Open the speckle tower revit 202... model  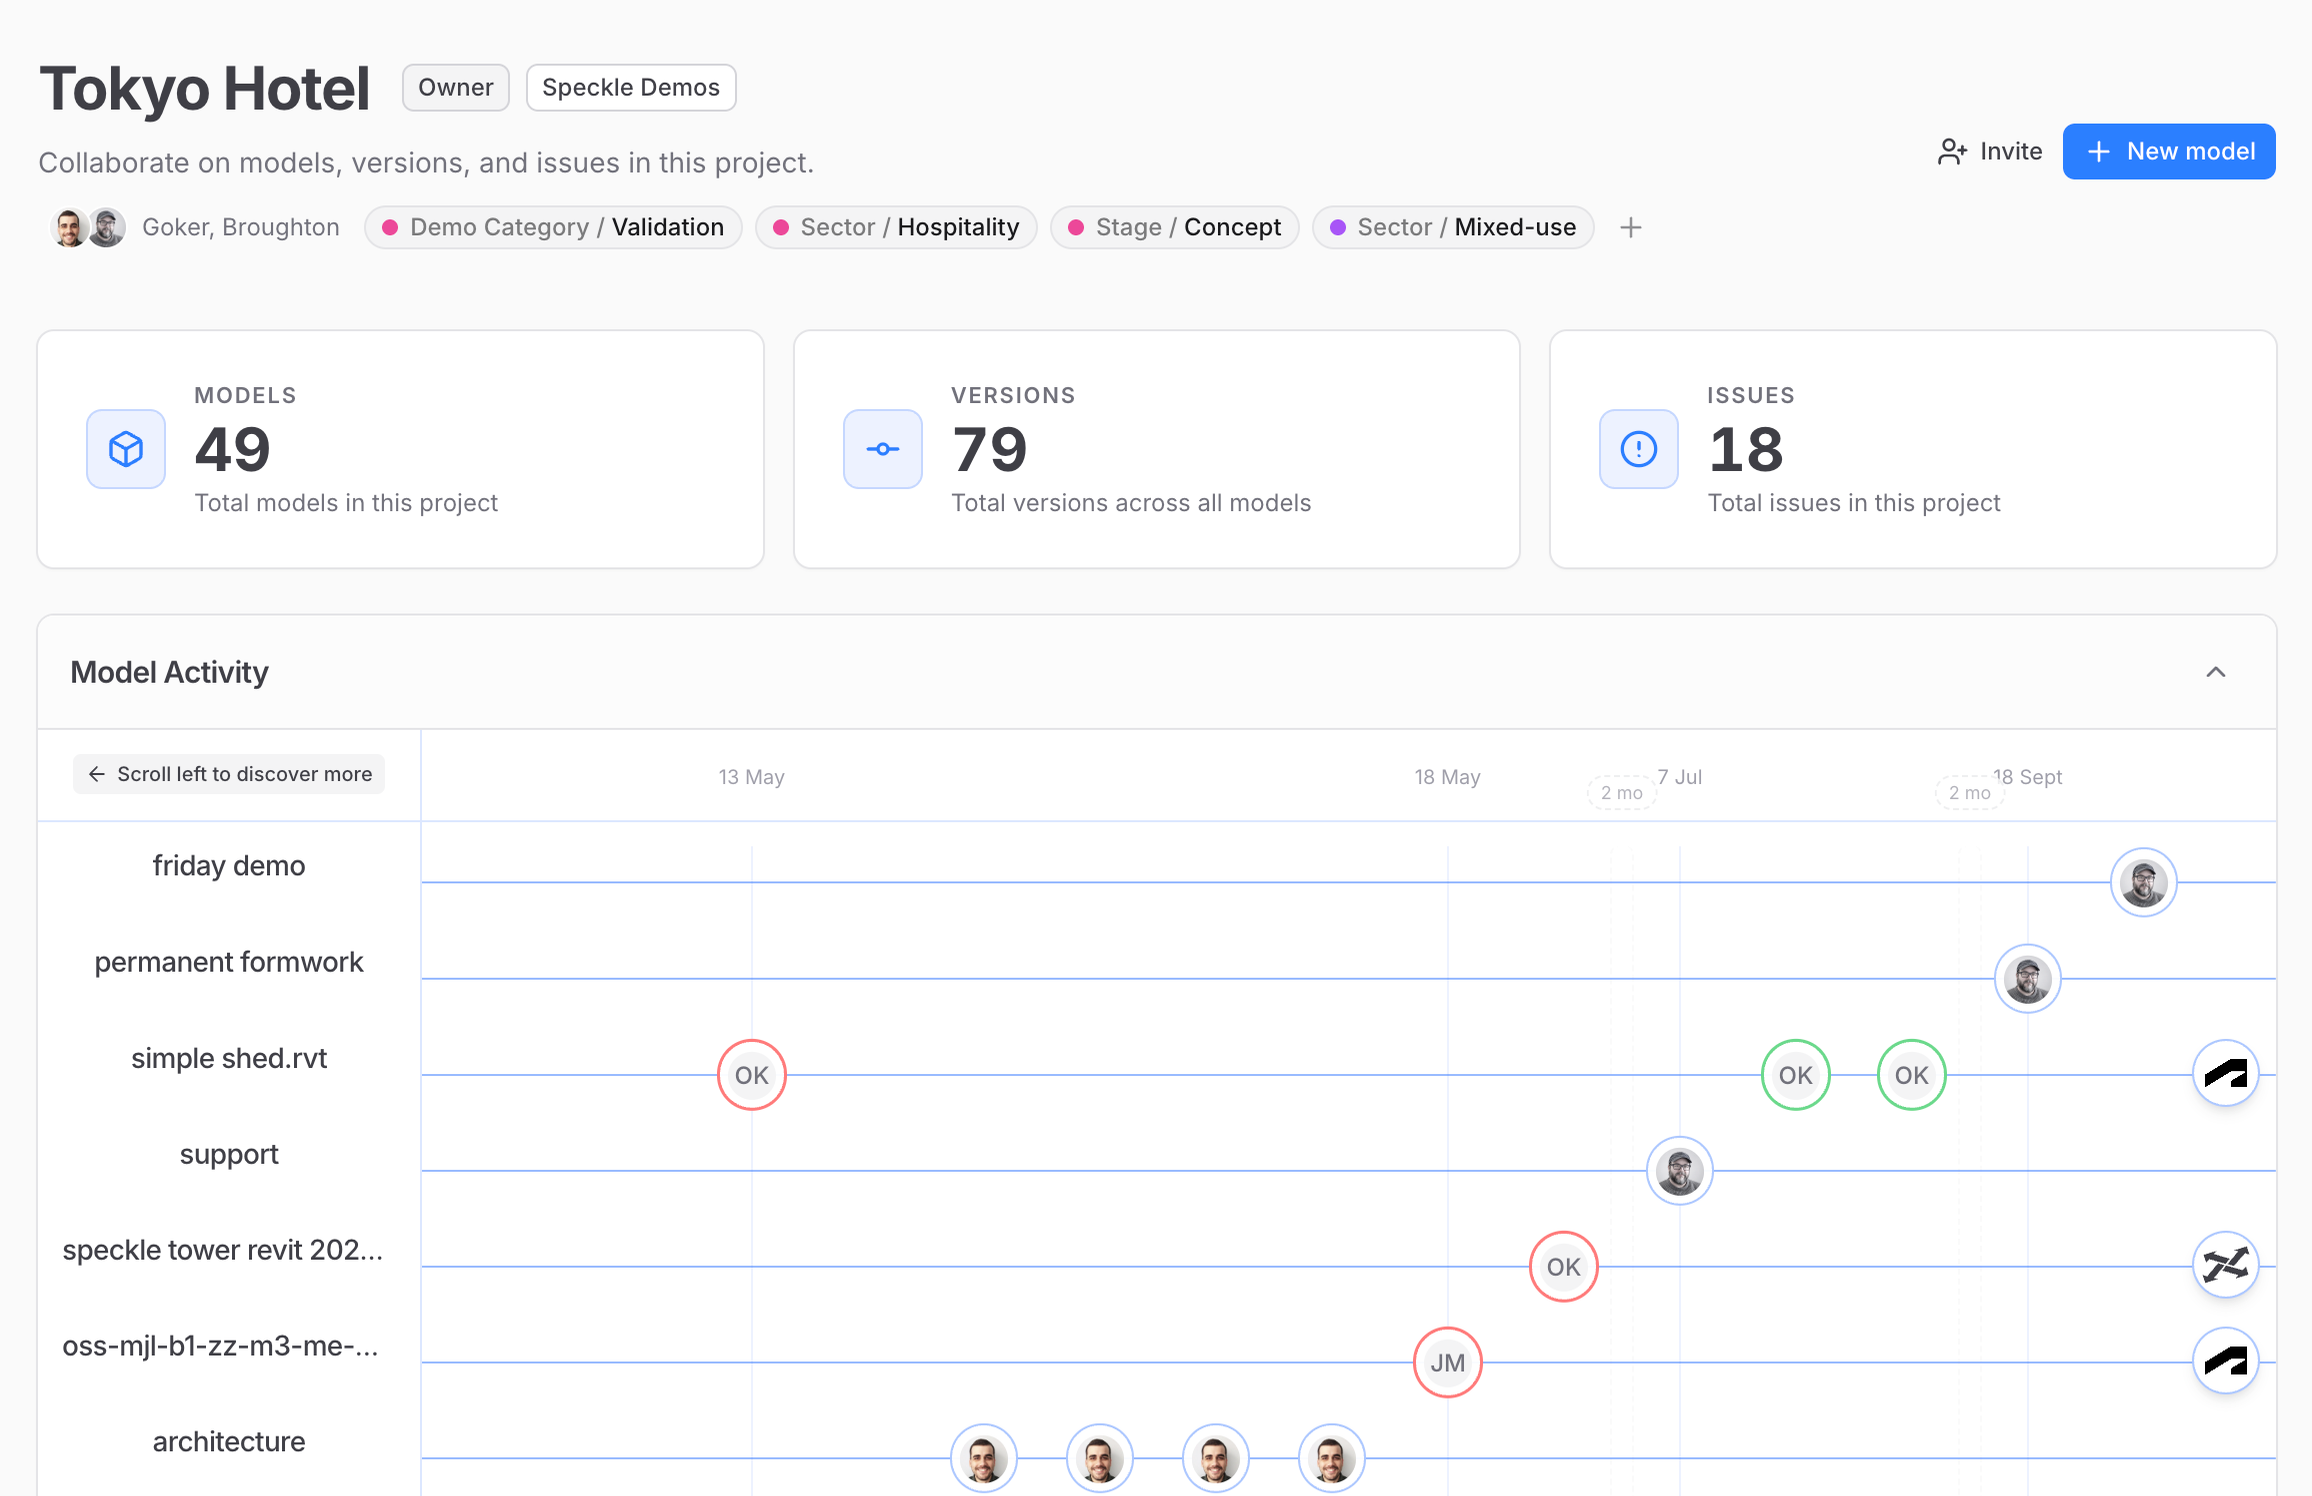(222, 1250)
